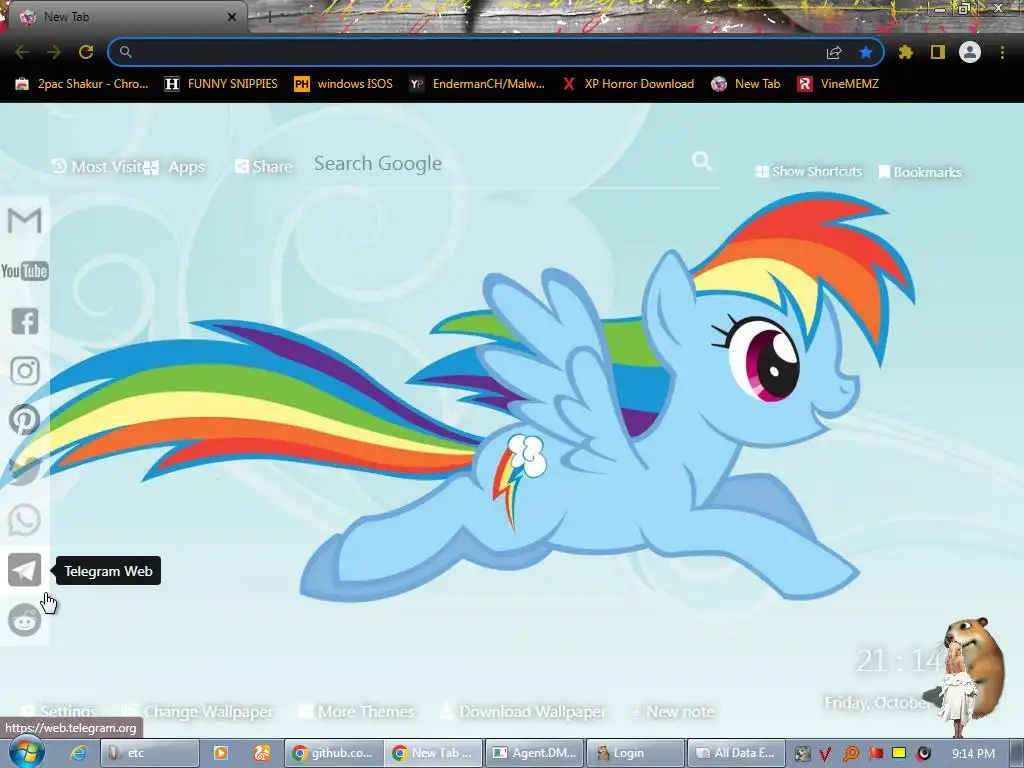Click the 21:14 clock widget
The height and width of the screenshot is (768, 1024).
(900, 660)
